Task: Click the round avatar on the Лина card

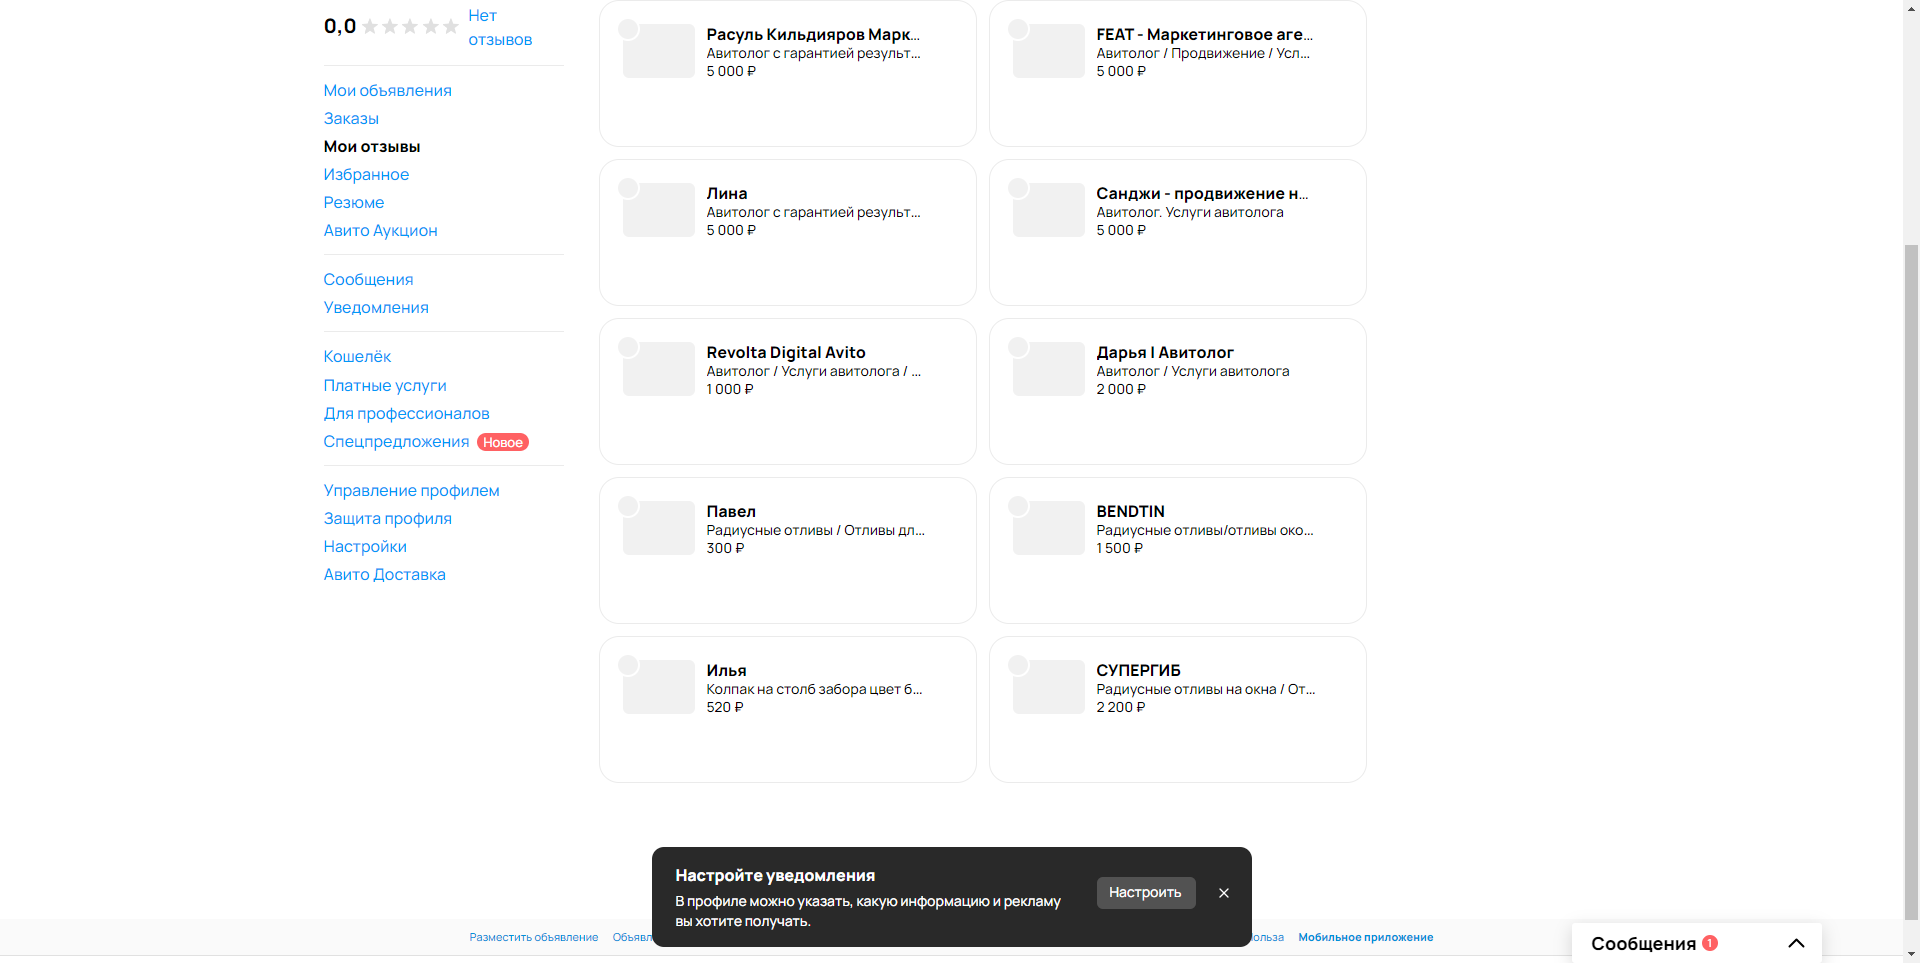Action: pos(628,188)
